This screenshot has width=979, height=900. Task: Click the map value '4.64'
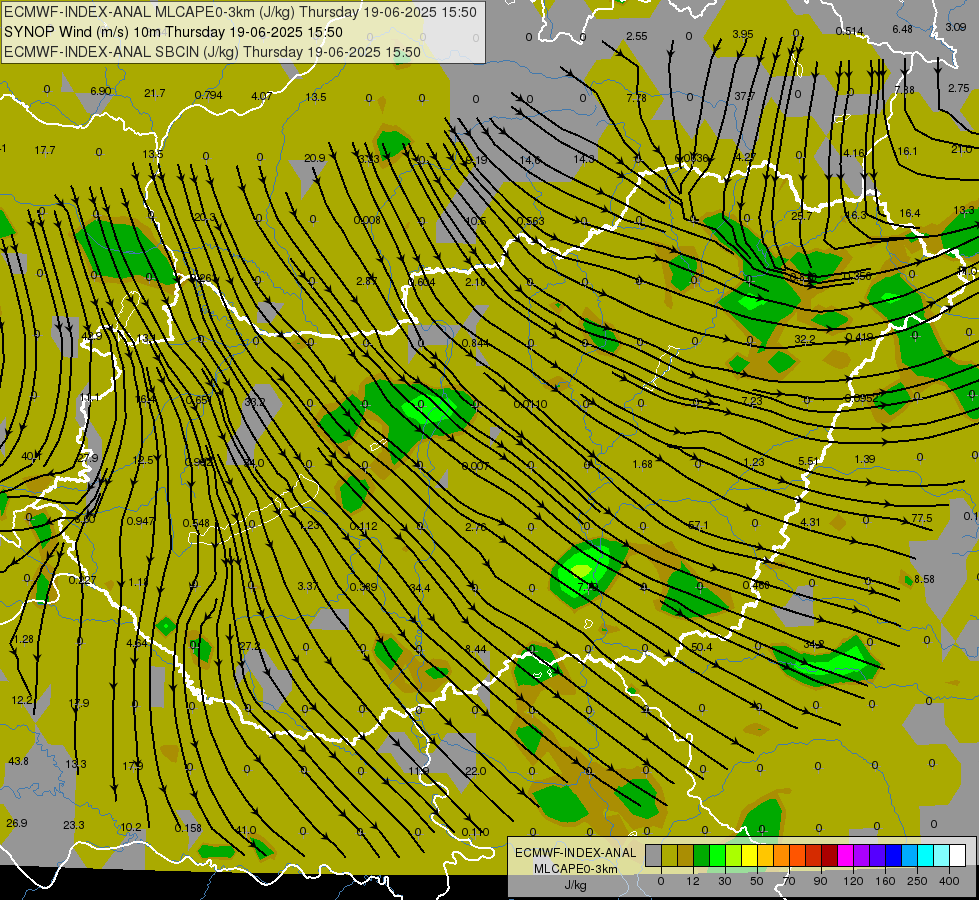pyautogui.click(x=137, y=643)
